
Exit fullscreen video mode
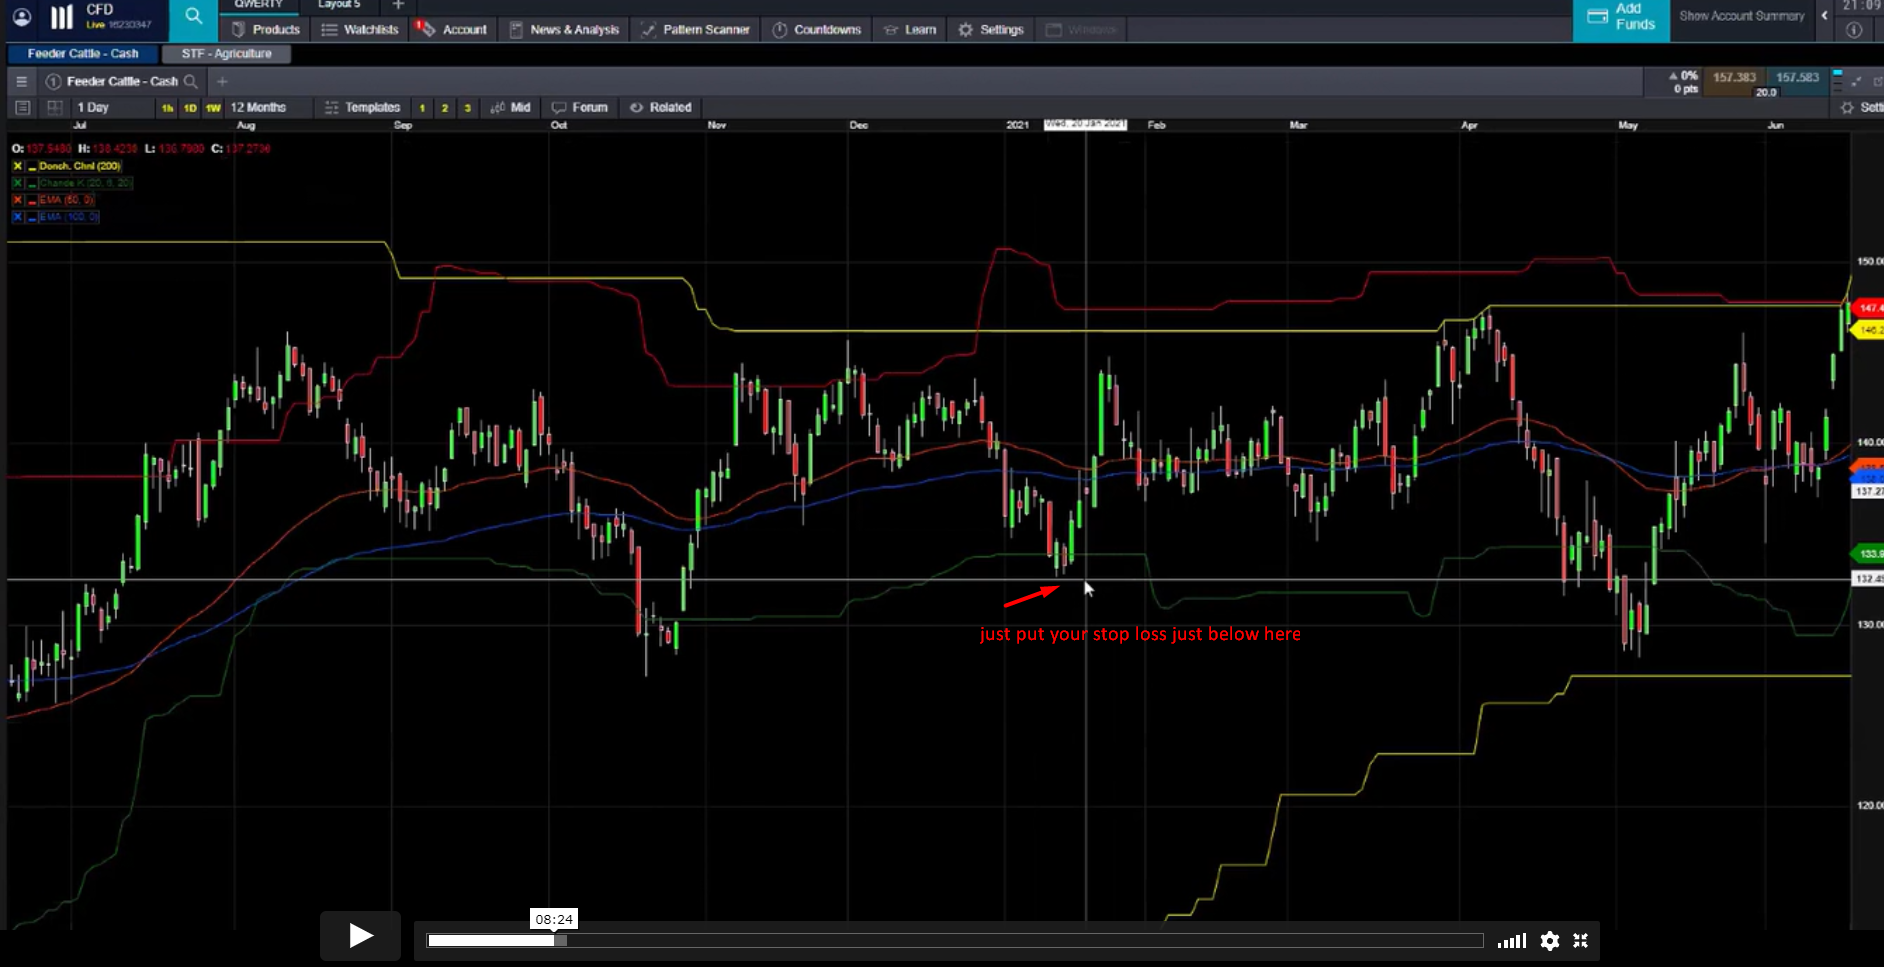tap(1581, 941)
